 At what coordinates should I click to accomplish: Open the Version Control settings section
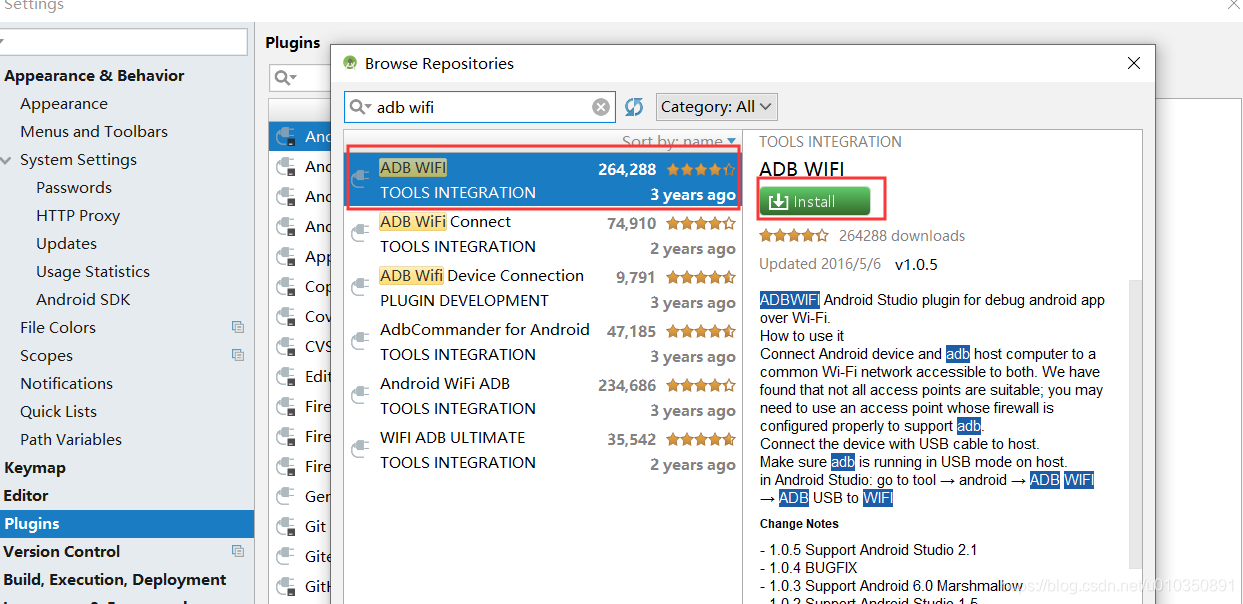[62, 551]
